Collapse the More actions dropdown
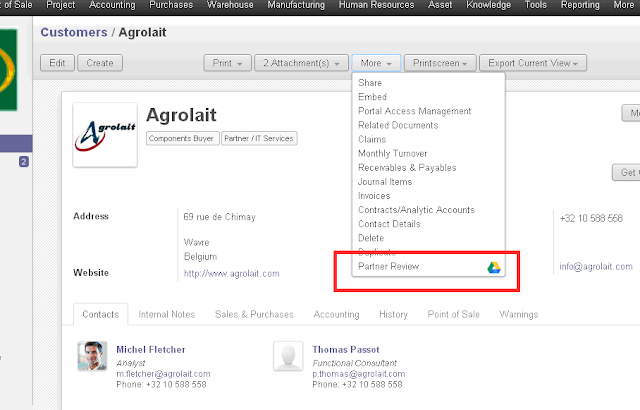The height and width of the screenshot is (410, 640). [376, 63]
